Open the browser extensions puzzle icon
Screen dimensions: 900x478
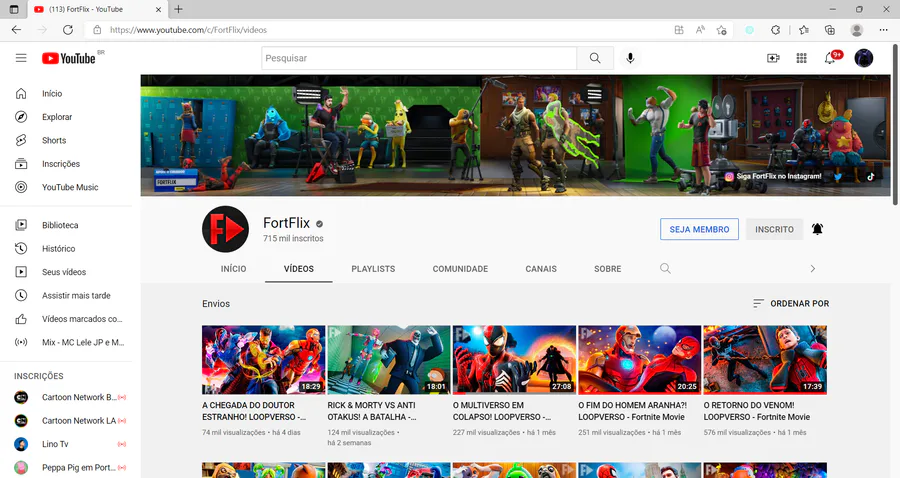pyautogui.click(x=775, y=30)
